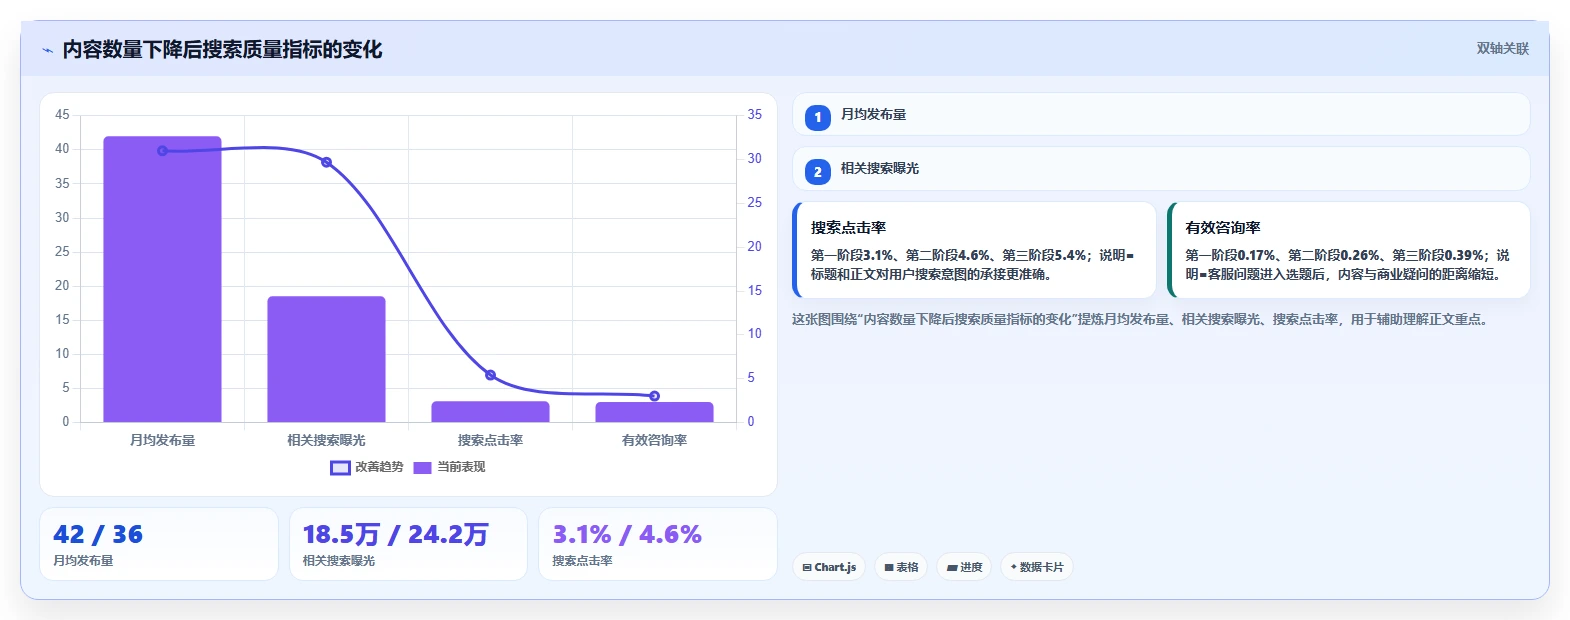Toggle the 当前表现 legend swatch

[x=422, y=467]
